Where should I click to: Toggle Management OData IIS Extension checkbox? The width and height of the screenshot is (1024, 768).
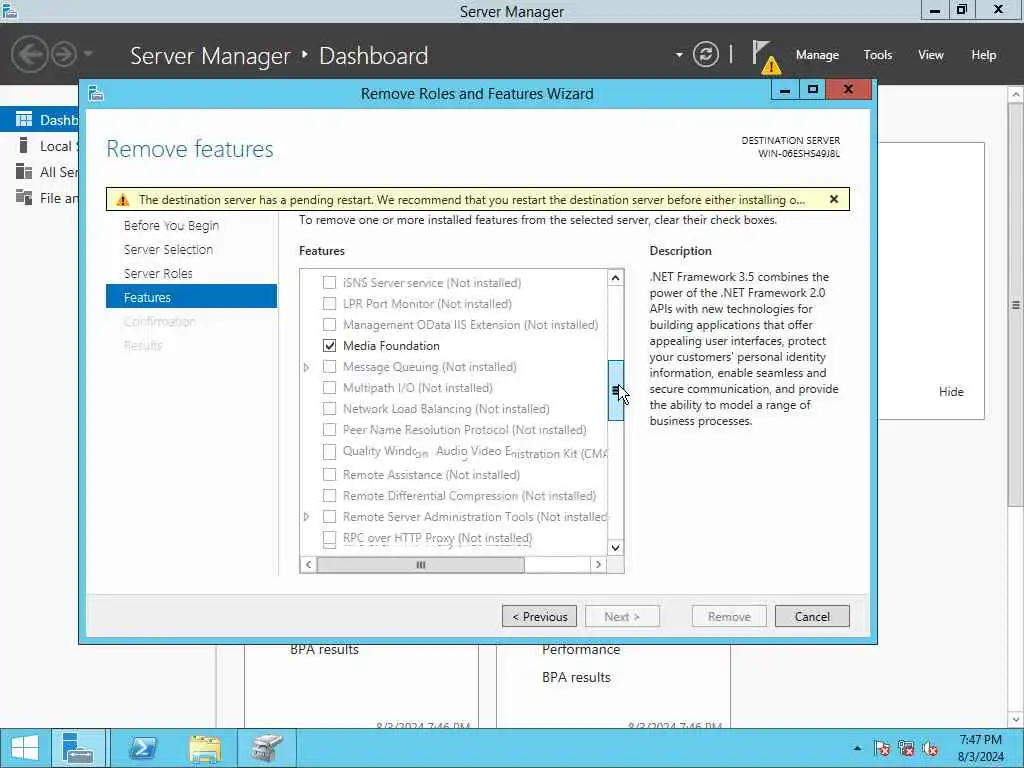(330, 325)
